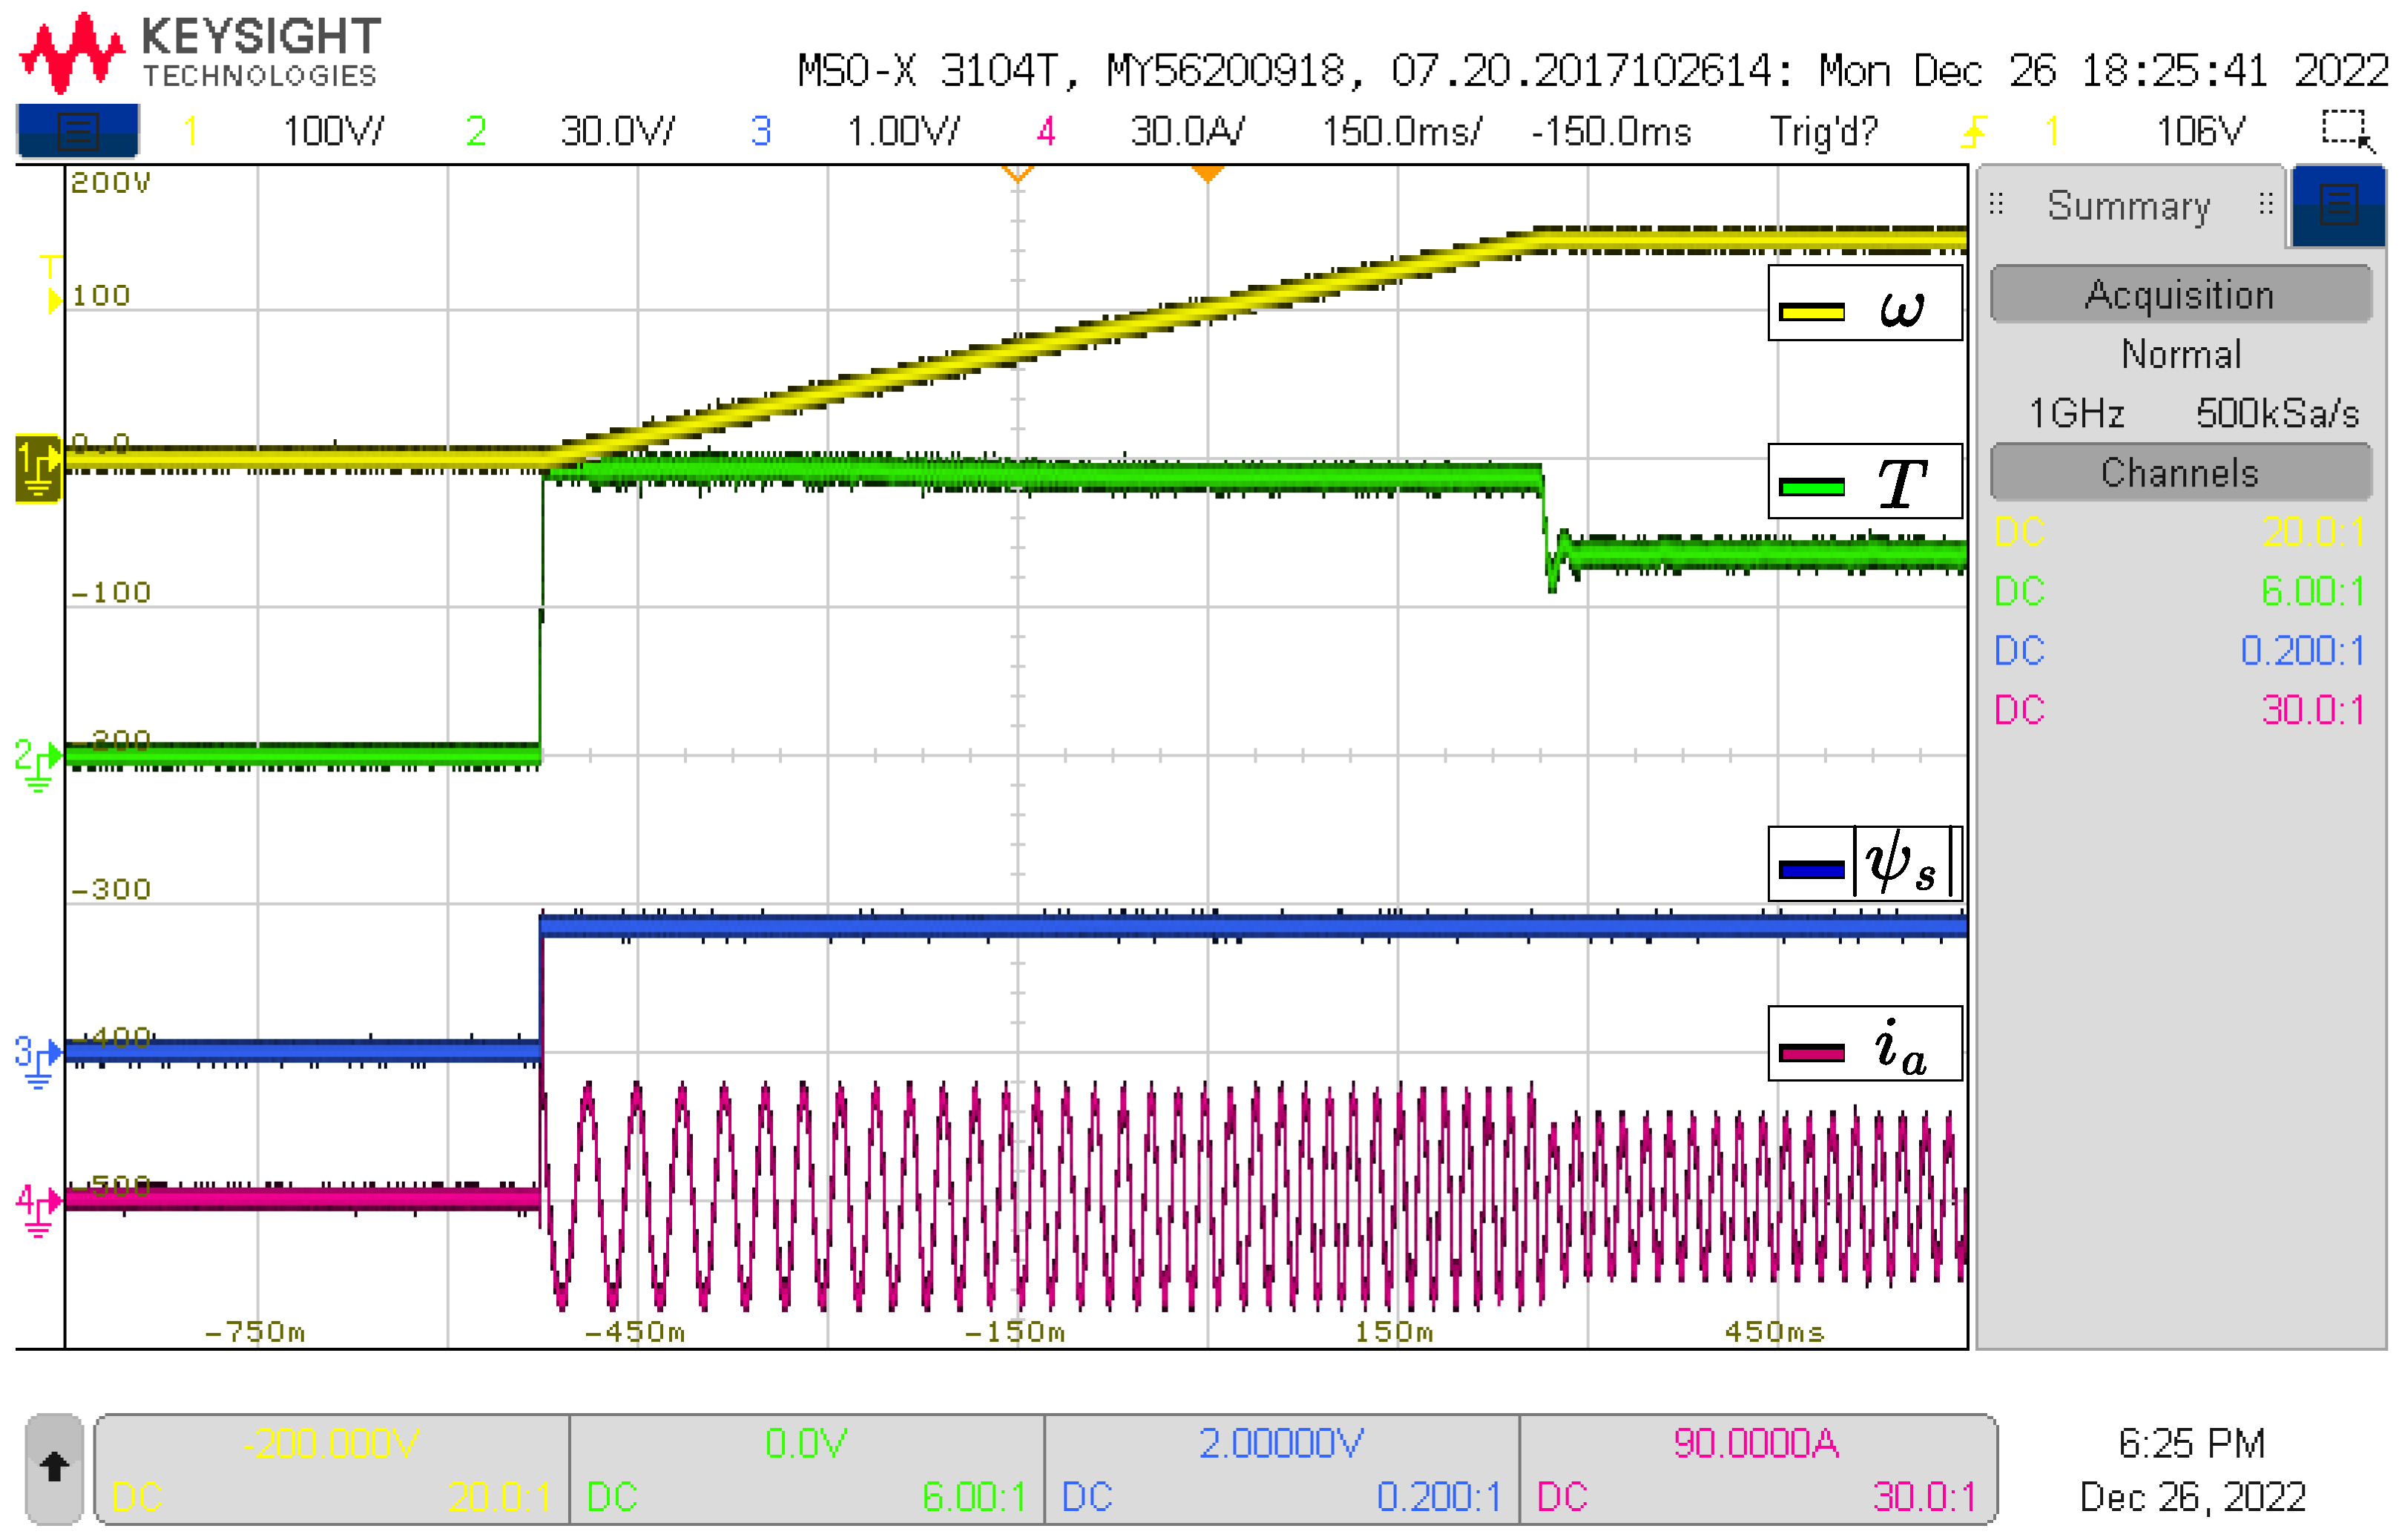Click the -450m time axis label

(x=635, y=1332)
